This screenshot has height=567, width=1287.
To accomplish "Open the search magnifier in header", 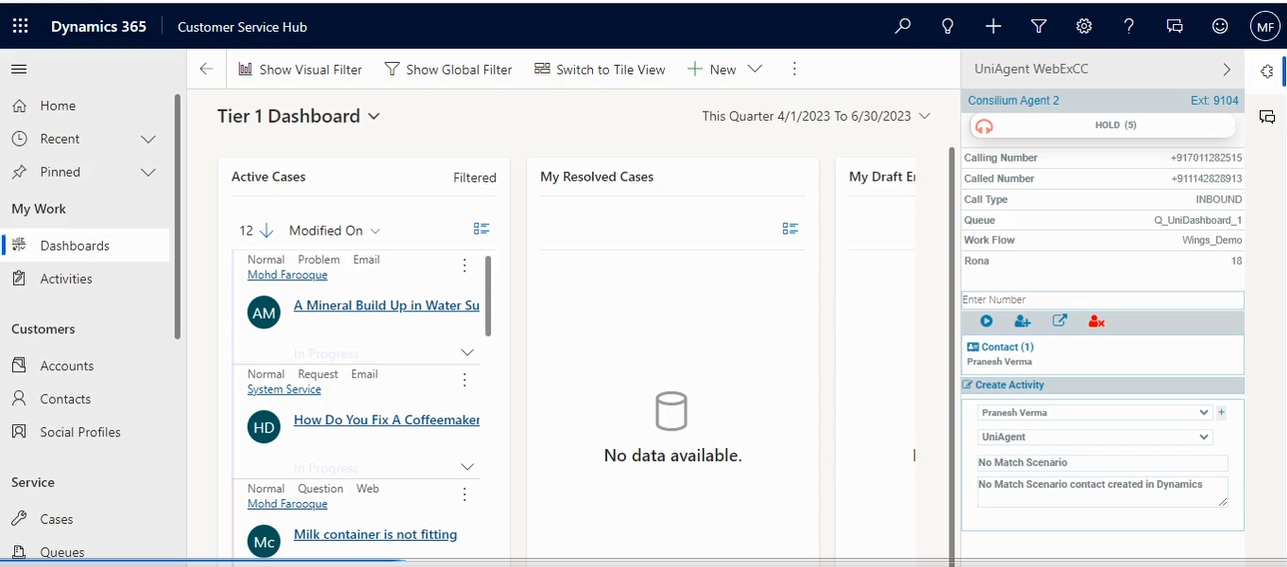I will coord(903,27).
